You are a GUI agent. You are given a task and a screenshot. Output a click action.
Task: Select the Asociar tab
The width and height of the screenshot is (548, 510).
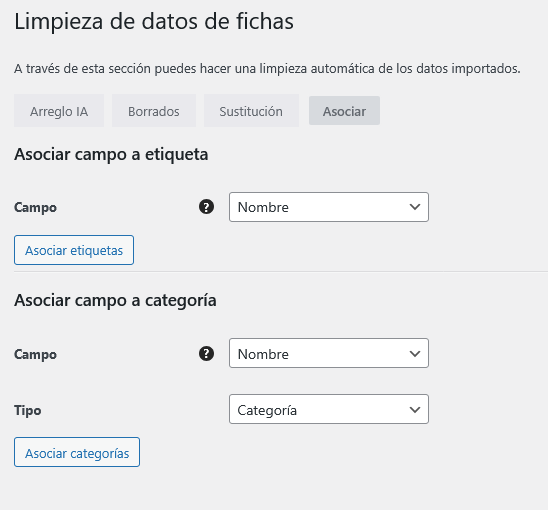(x=344, y=111)
